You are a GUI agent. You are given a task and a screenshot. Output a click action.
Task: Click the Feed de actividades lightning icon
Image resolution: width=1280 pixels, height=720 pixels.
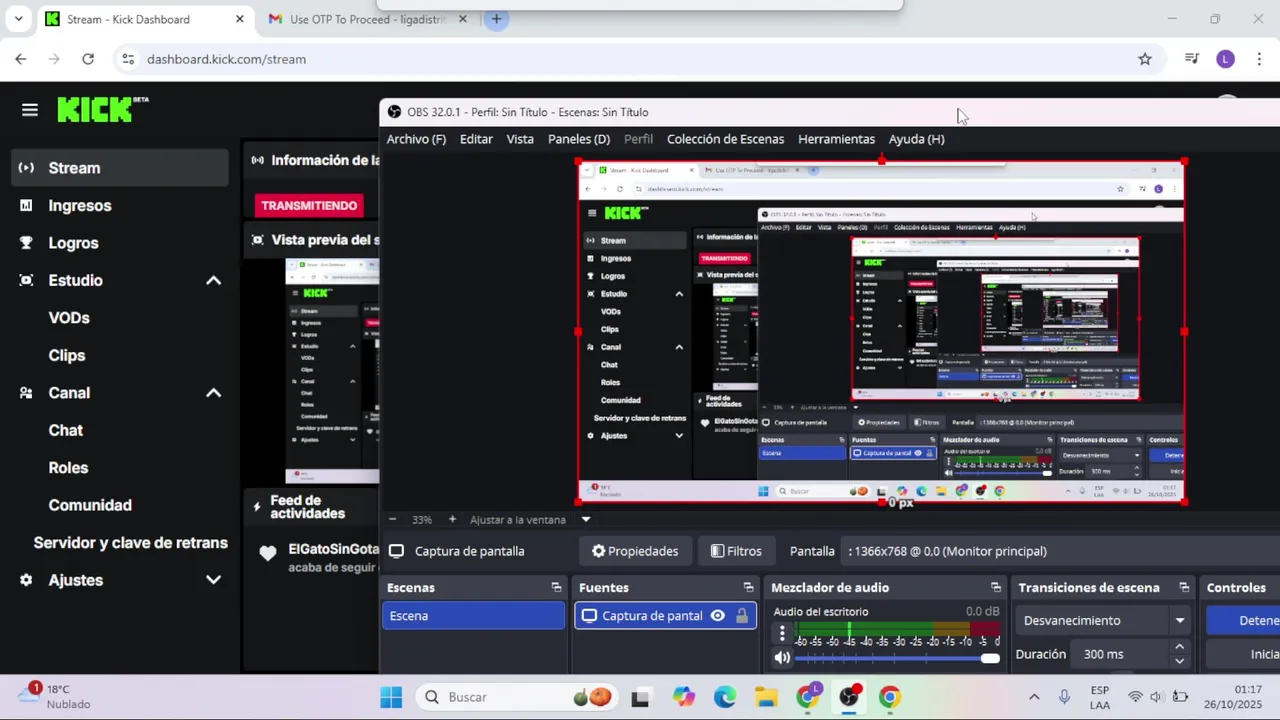257,507
